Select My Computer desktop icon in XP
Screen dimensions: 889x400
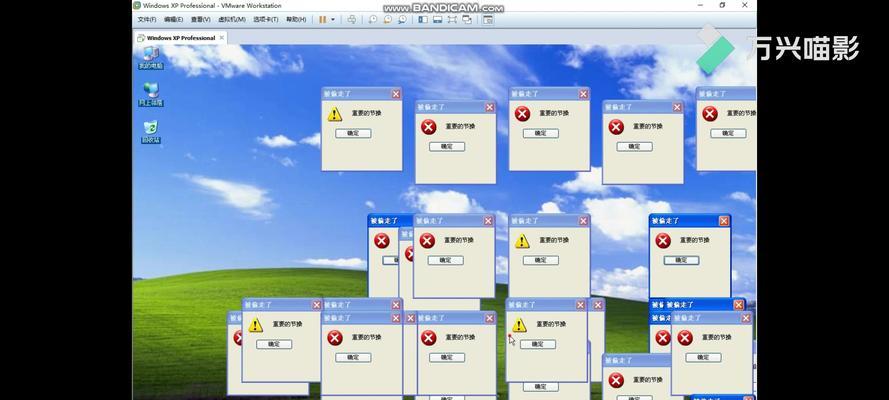pos(151,58)
